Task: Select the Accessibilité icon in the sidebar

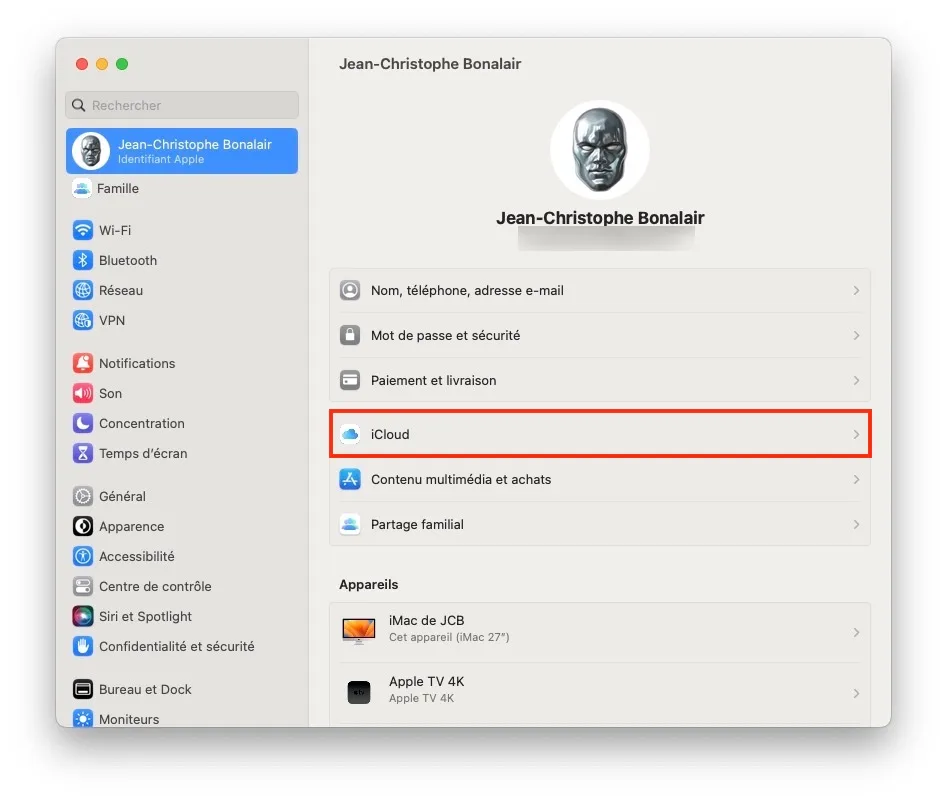Action: point(81,556)
